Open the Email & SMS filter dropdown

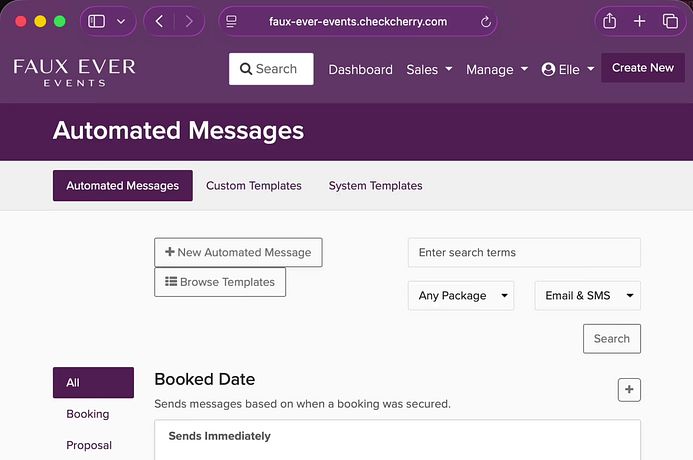tap(587, 296)
